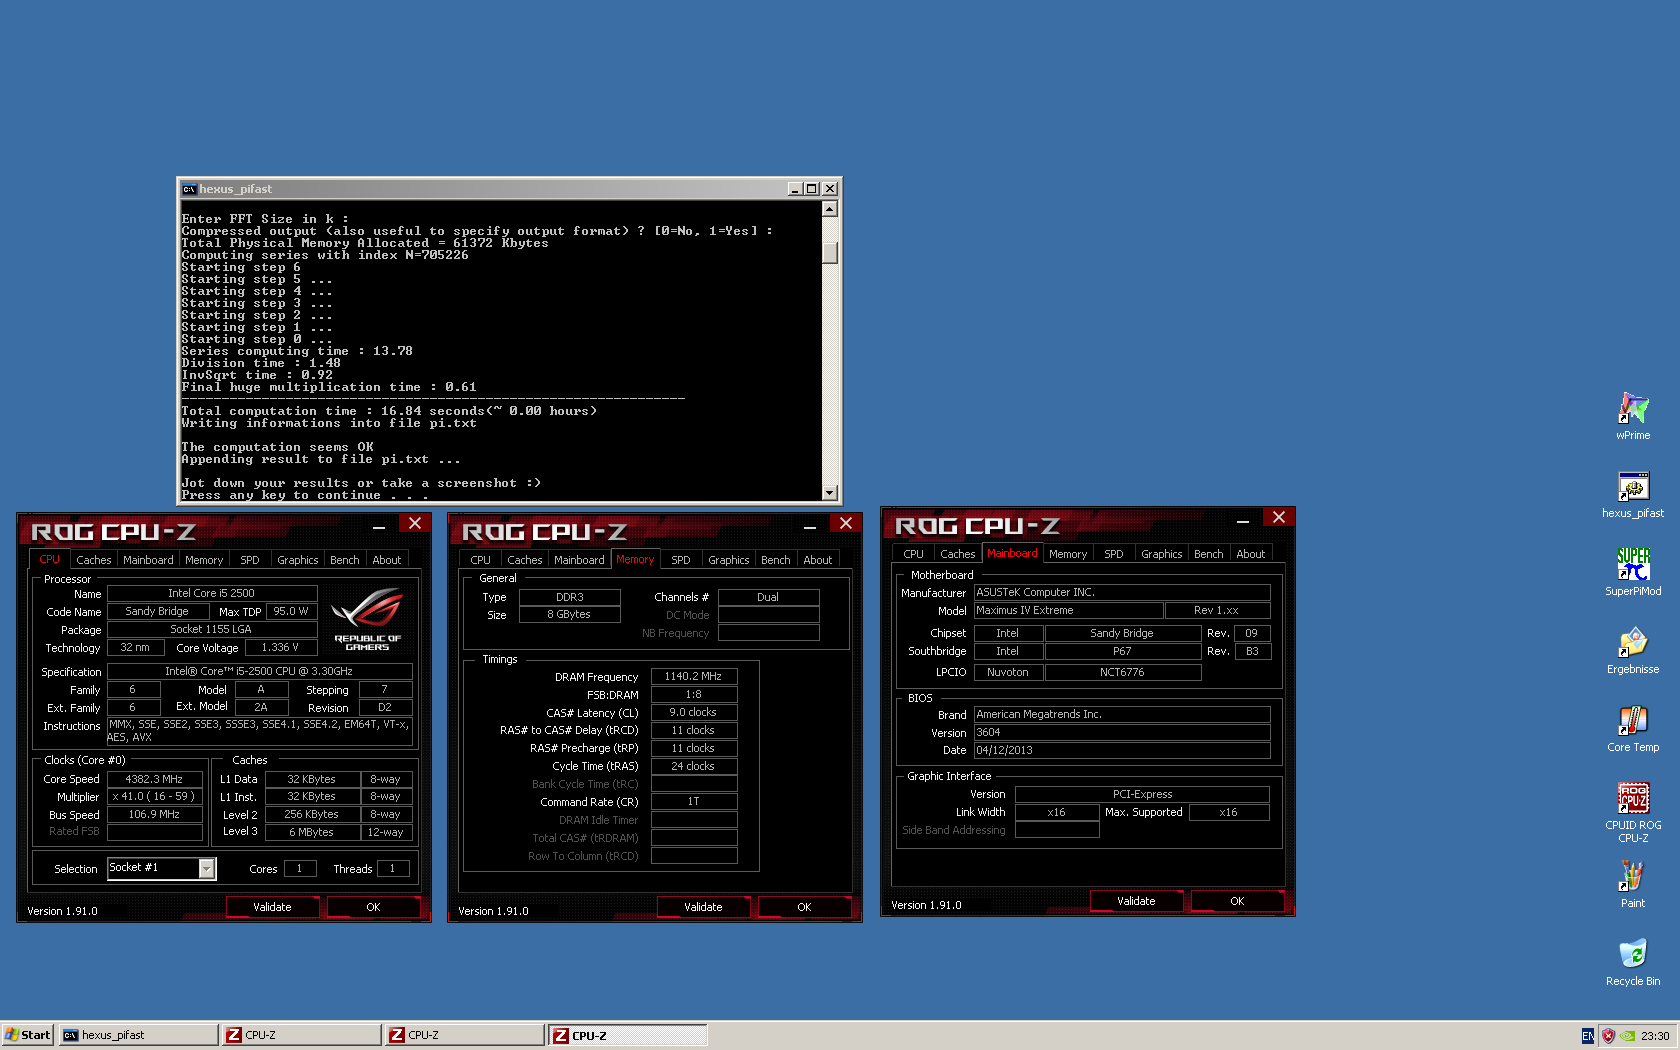Open Memory tab in CPU window
The image size is (1680, 1050).
pyautogui.click(x=204, y=560)
